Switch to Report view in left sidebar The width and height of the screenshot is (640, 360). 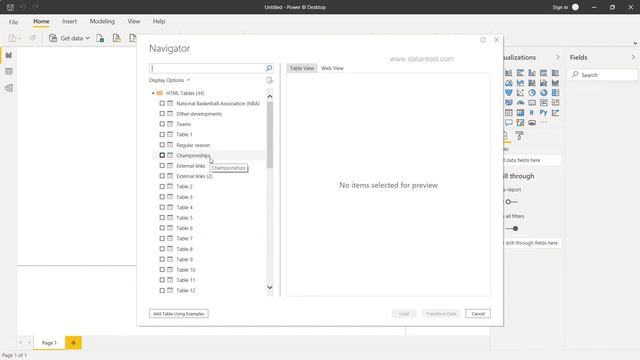coord(9,55)
